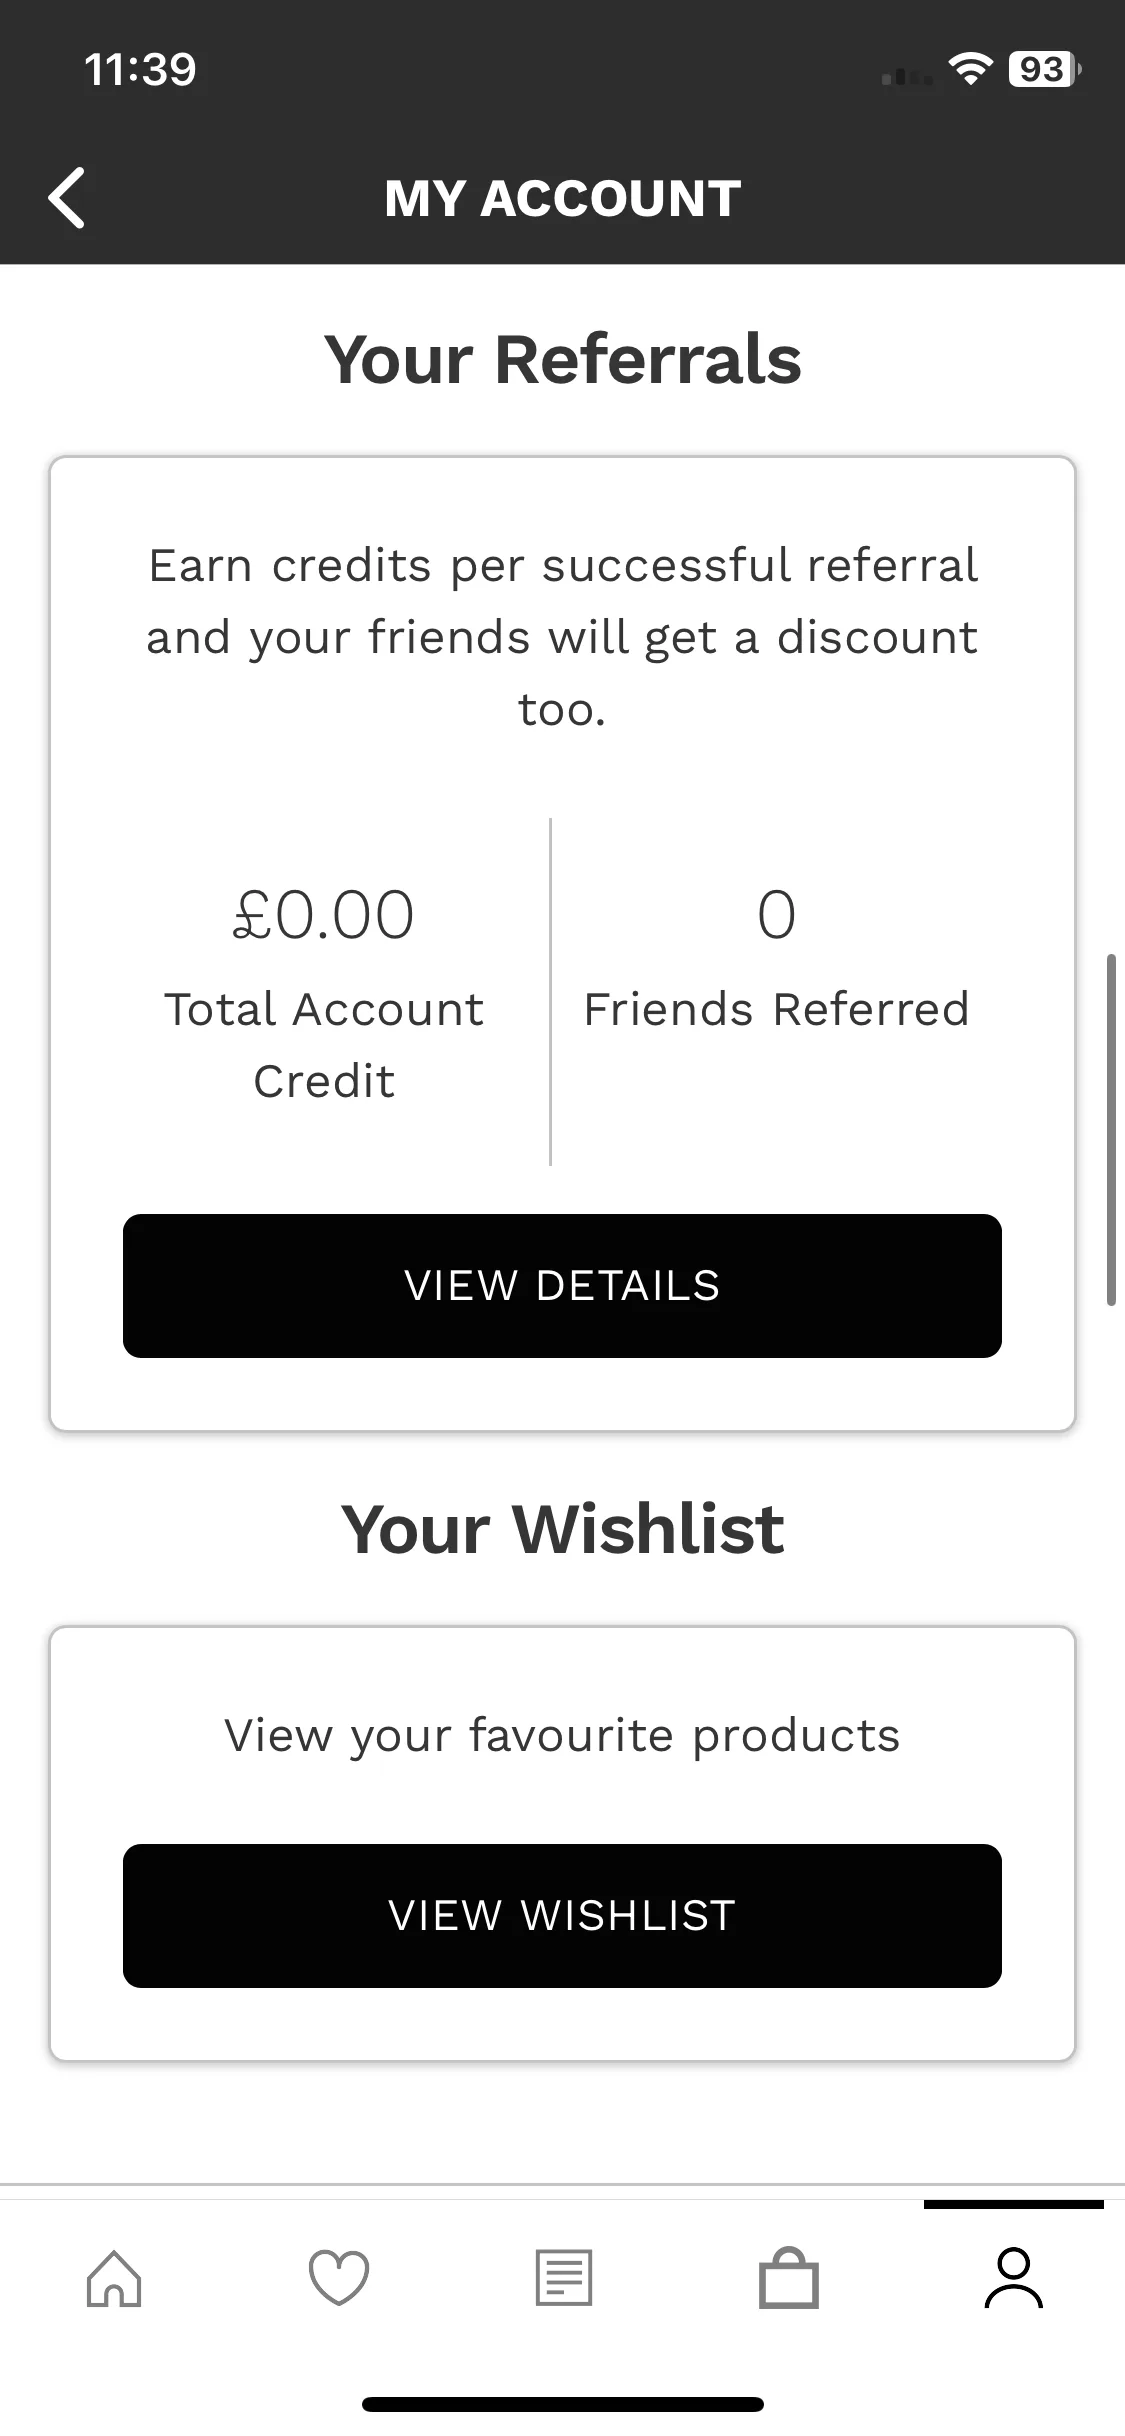Viewport: 1125px width, 2436px height.
Task: Tap the Wi-Fi status icon
Action: point(969,69)
